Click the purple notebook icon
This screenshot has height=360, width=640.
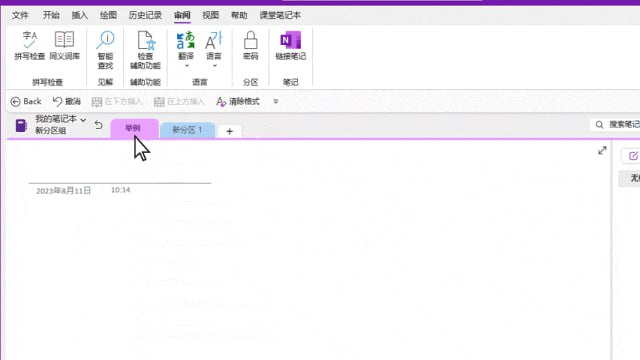pos(21,125)
